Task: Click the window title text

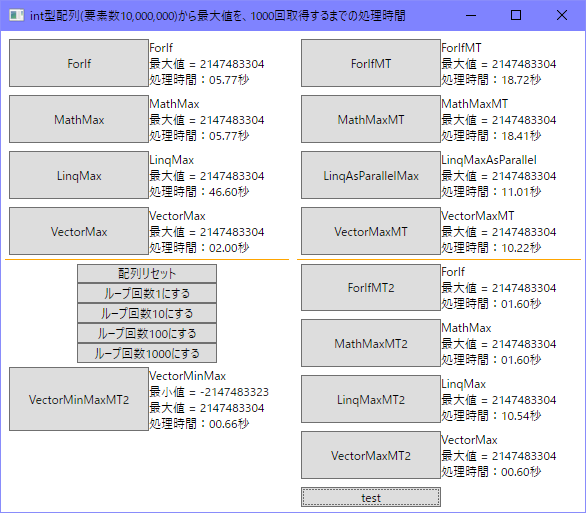Action: pyautogui.click(x=218, y=16)
